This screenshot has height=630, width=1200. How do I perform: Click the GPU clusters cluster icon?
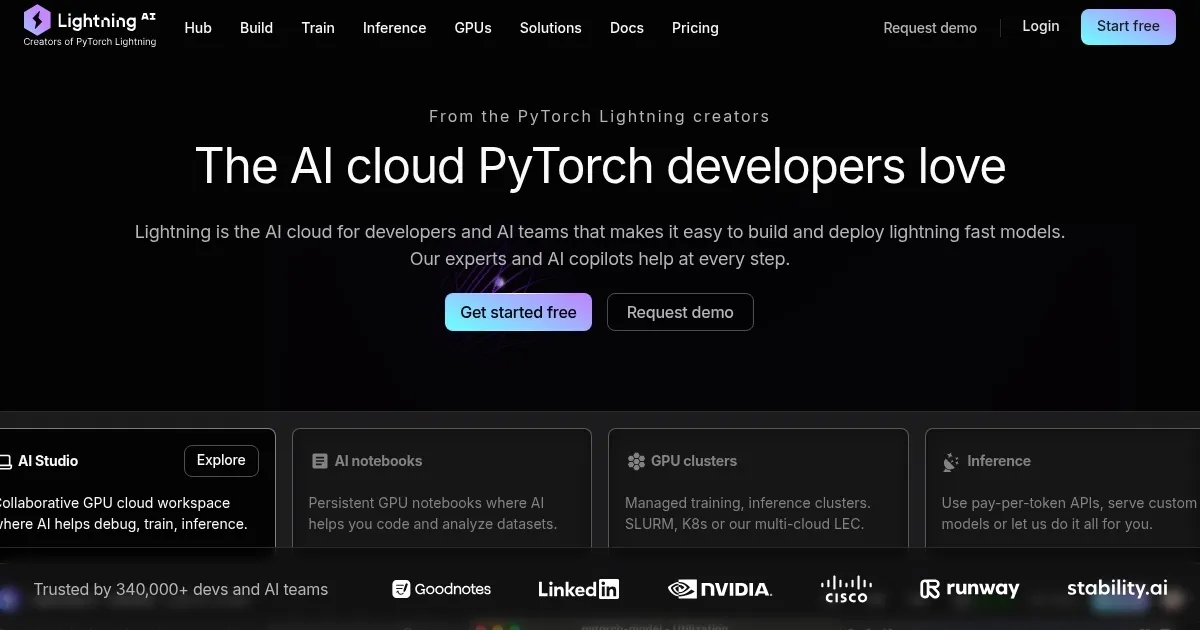click(636, 461)
